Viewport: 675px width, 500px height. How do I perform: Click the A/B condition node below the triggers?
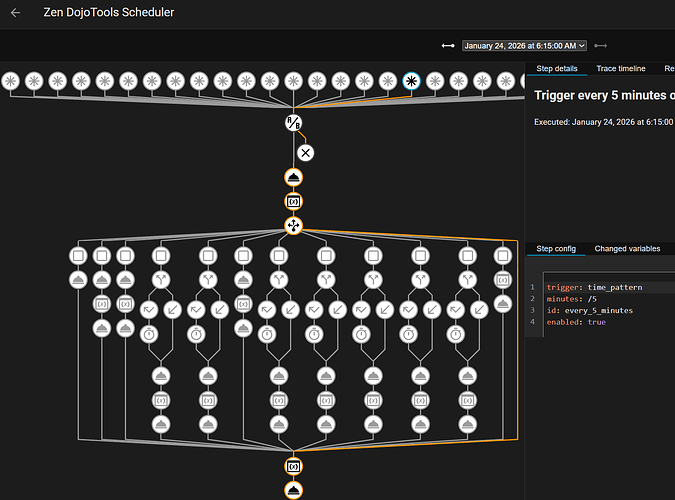click(x=294, y=124)
